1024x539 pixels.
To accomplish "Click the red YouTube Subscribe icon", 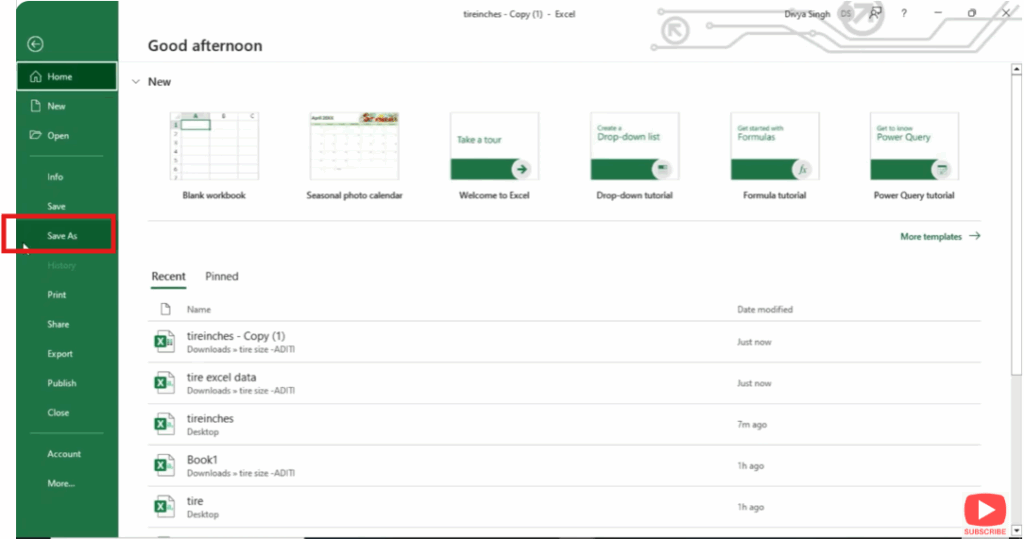I will coord(984,510).
